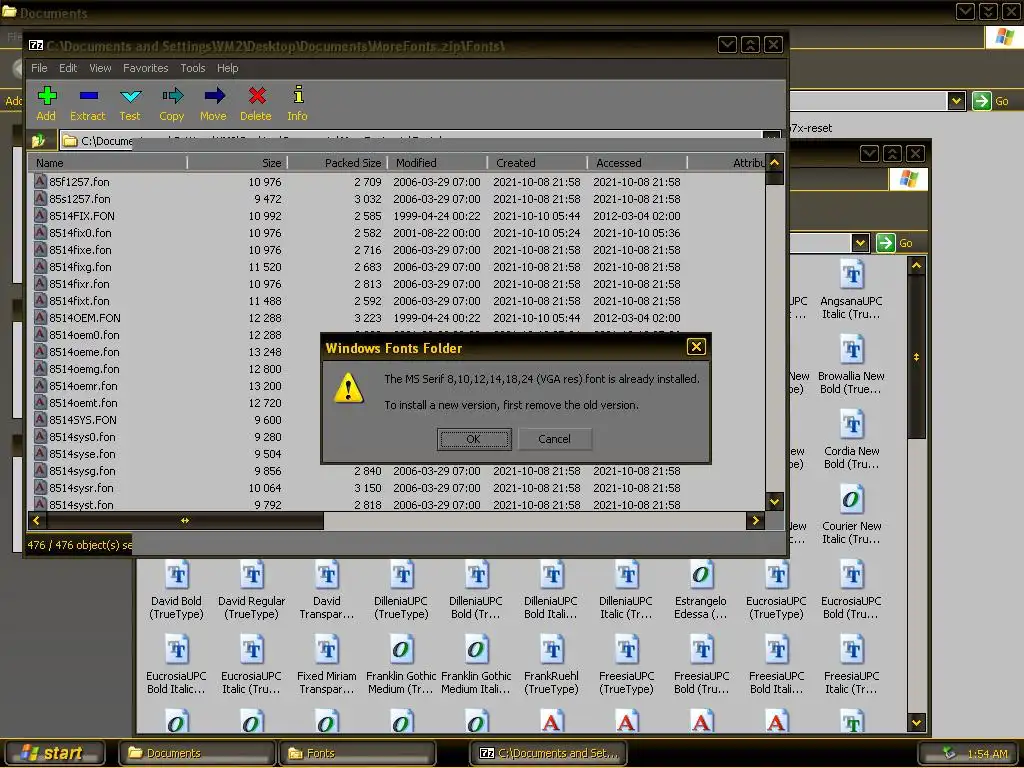The width and height of the screenshot is (1024, 768).
Task: Select the AngsanaUPC Italic font icon
Action: [852, 275]
